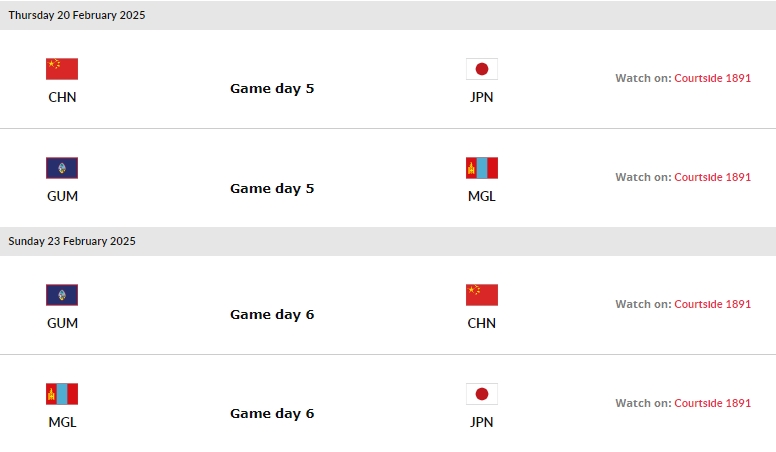This screenshot has height=452, width=776.
Task: Click MGL team code in last game
Action: (62, 422)
